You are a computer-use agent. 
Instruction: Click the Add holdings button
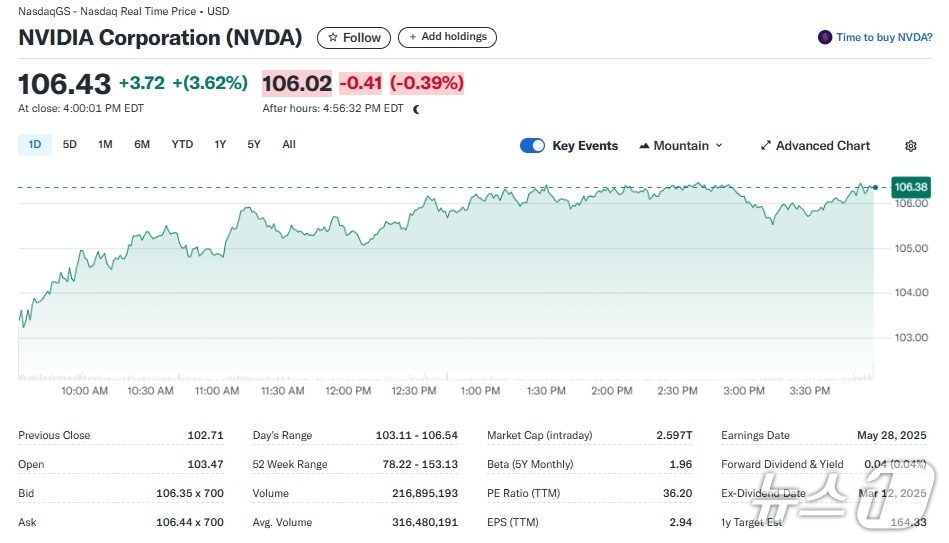coord(447,37)
